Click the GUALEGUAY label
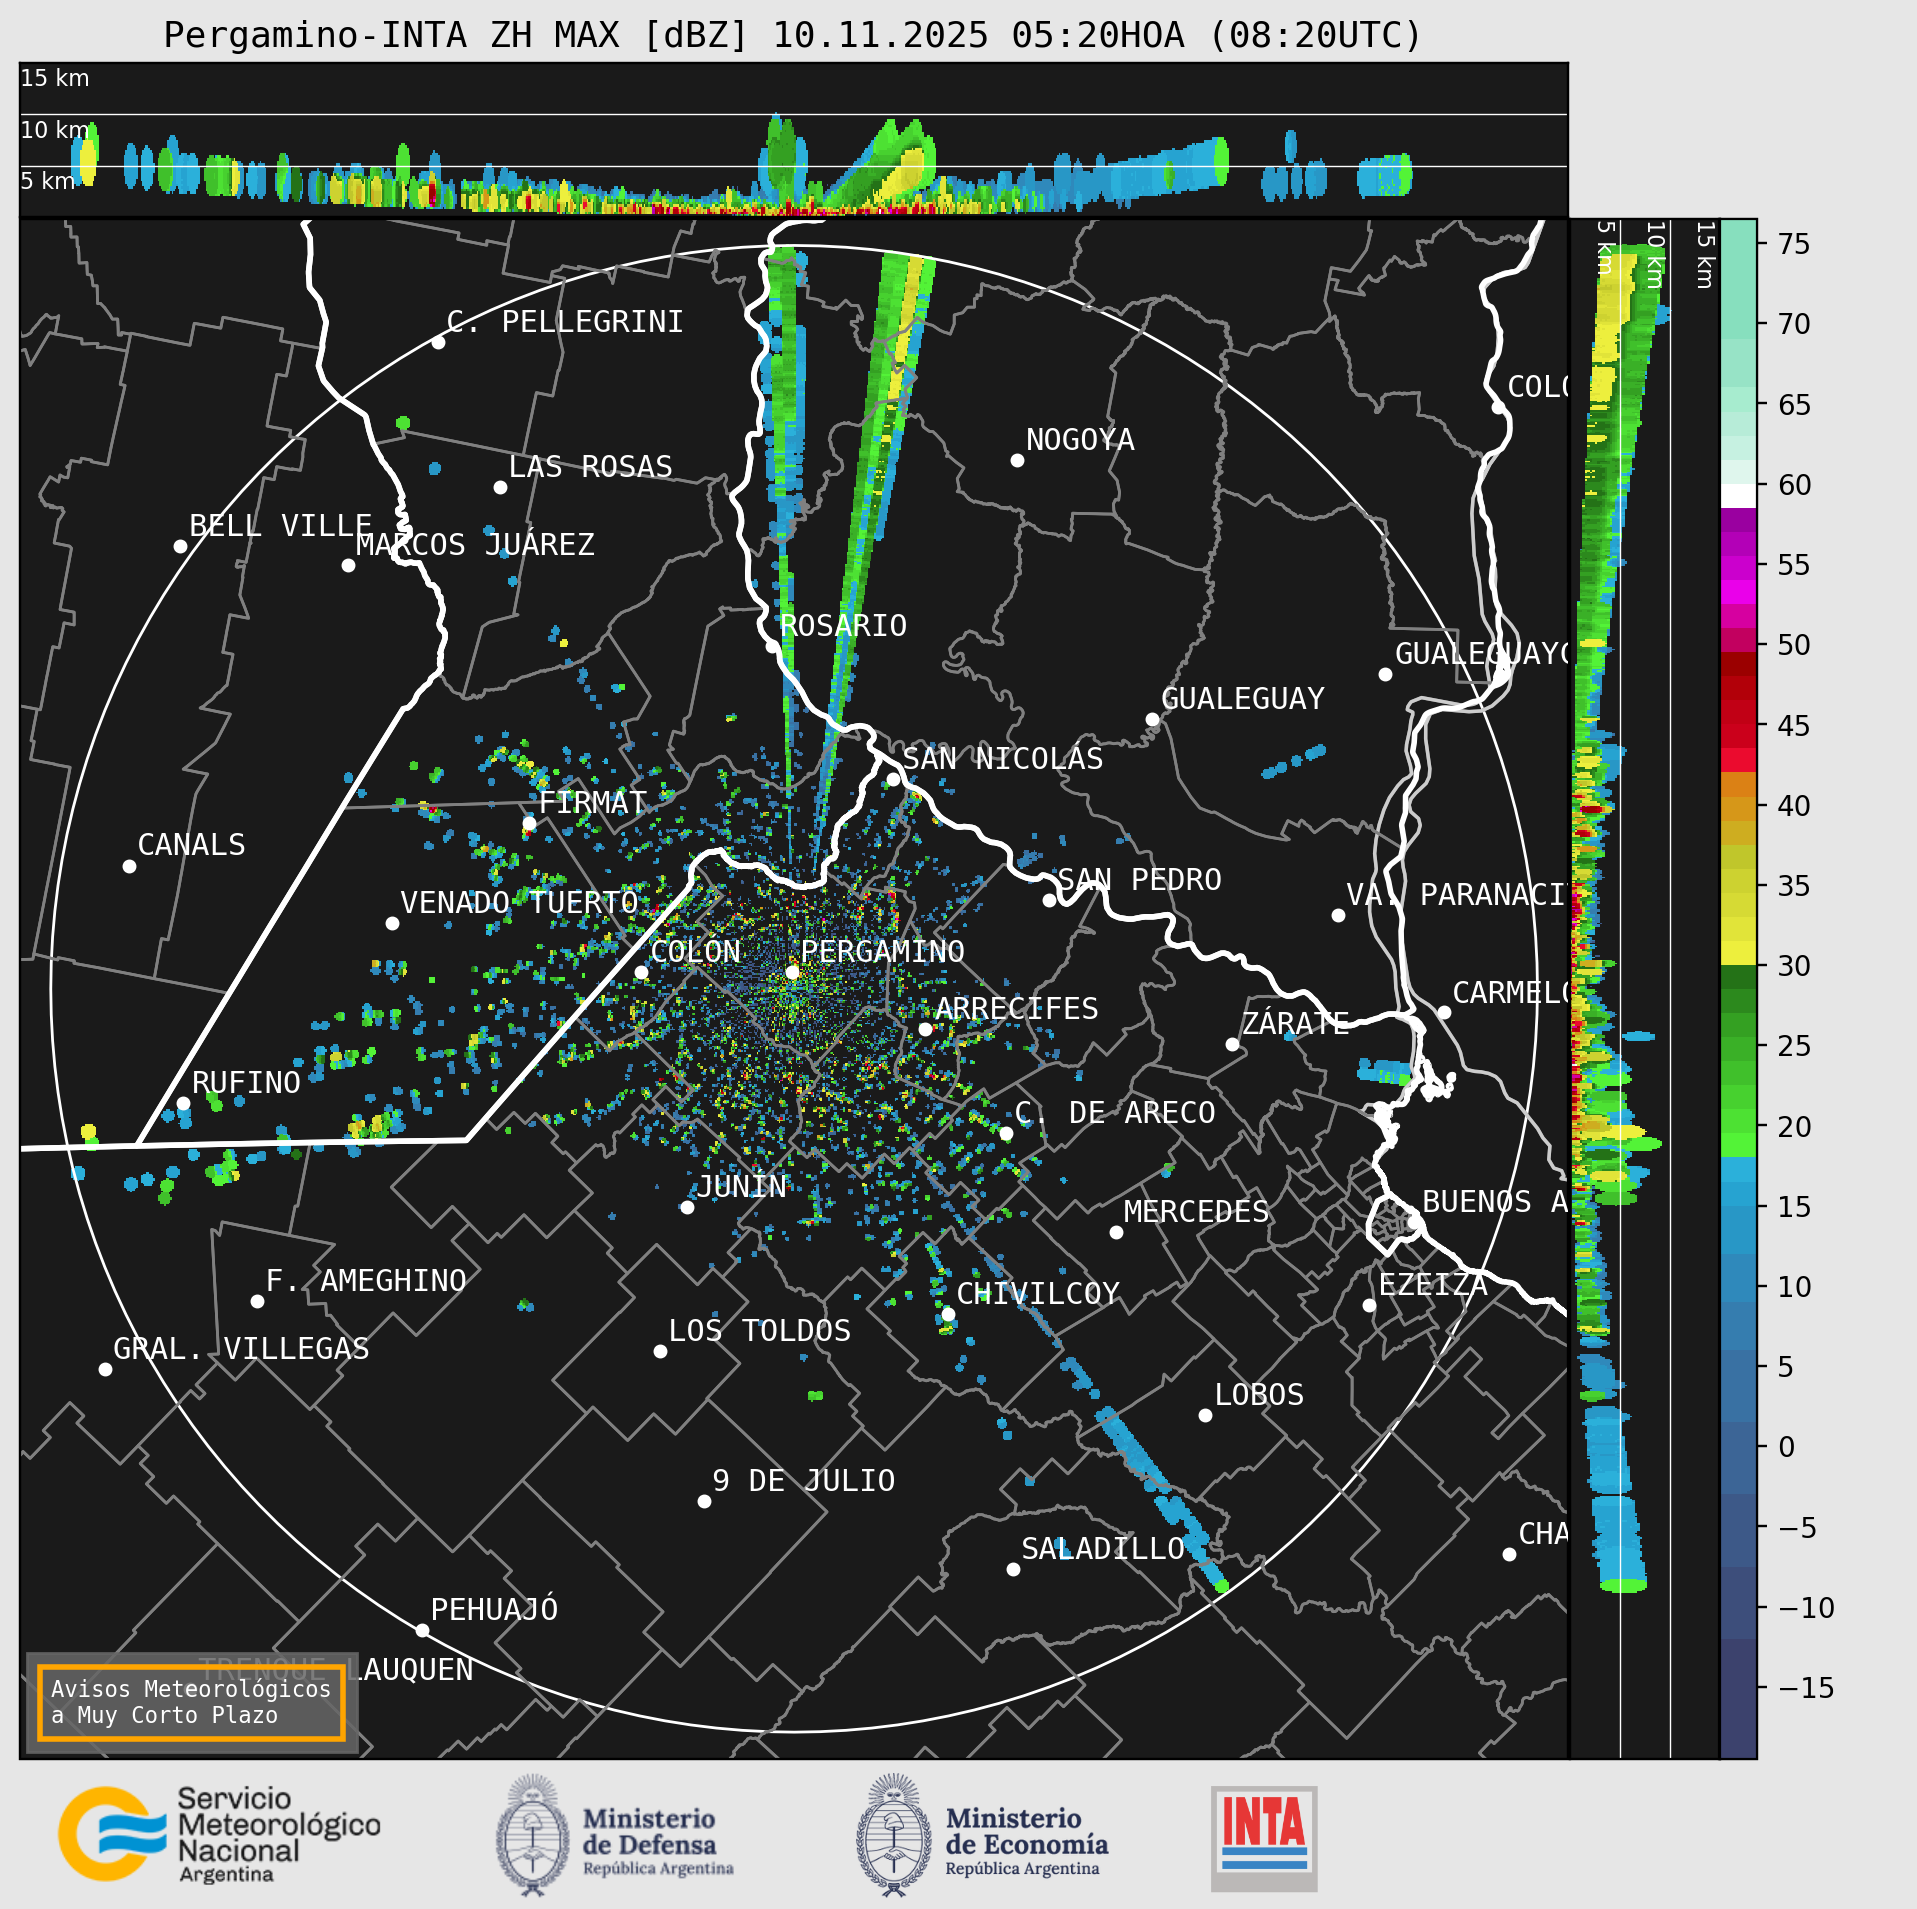The height and width of the screenshot is (1909, 1917). tap(1242, 698)
